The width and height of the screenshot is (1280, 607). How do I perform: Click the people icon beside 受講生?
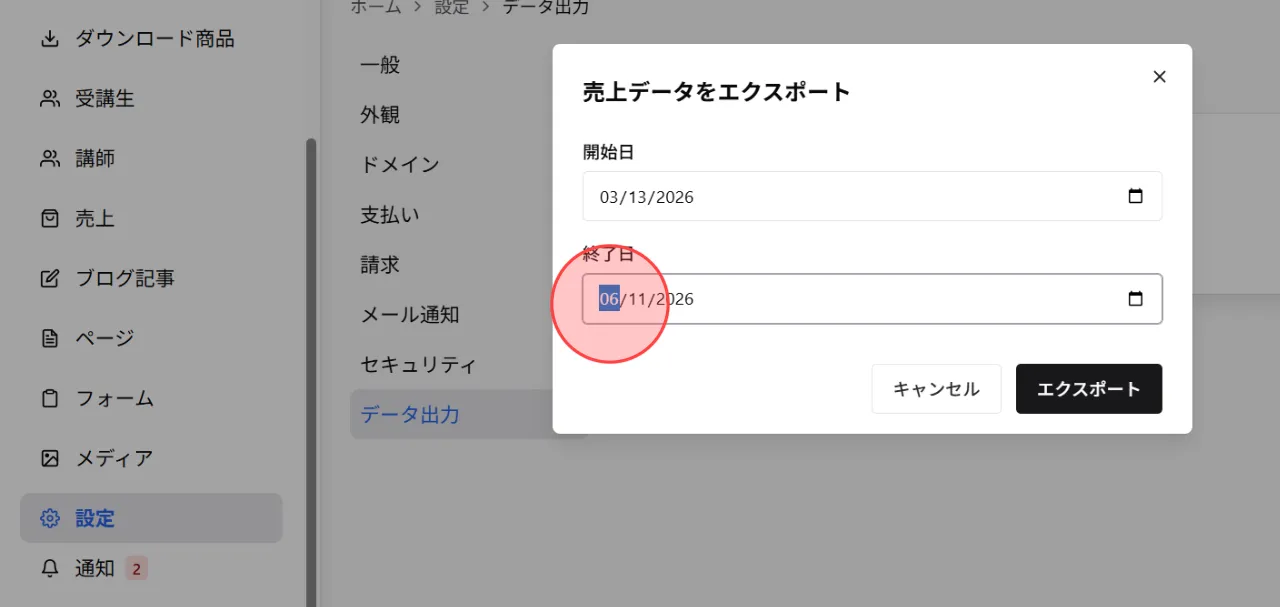[50, 99]
